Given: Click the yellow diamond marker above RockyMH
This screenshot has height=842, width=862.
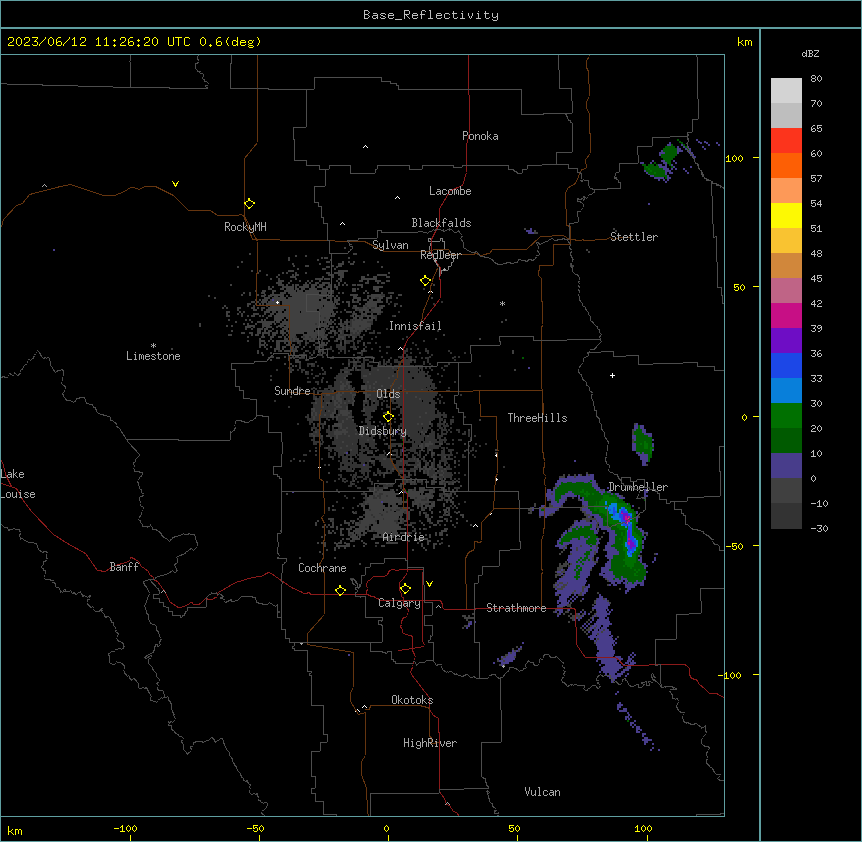Looking at the screenshot, I should coord(250,204).
